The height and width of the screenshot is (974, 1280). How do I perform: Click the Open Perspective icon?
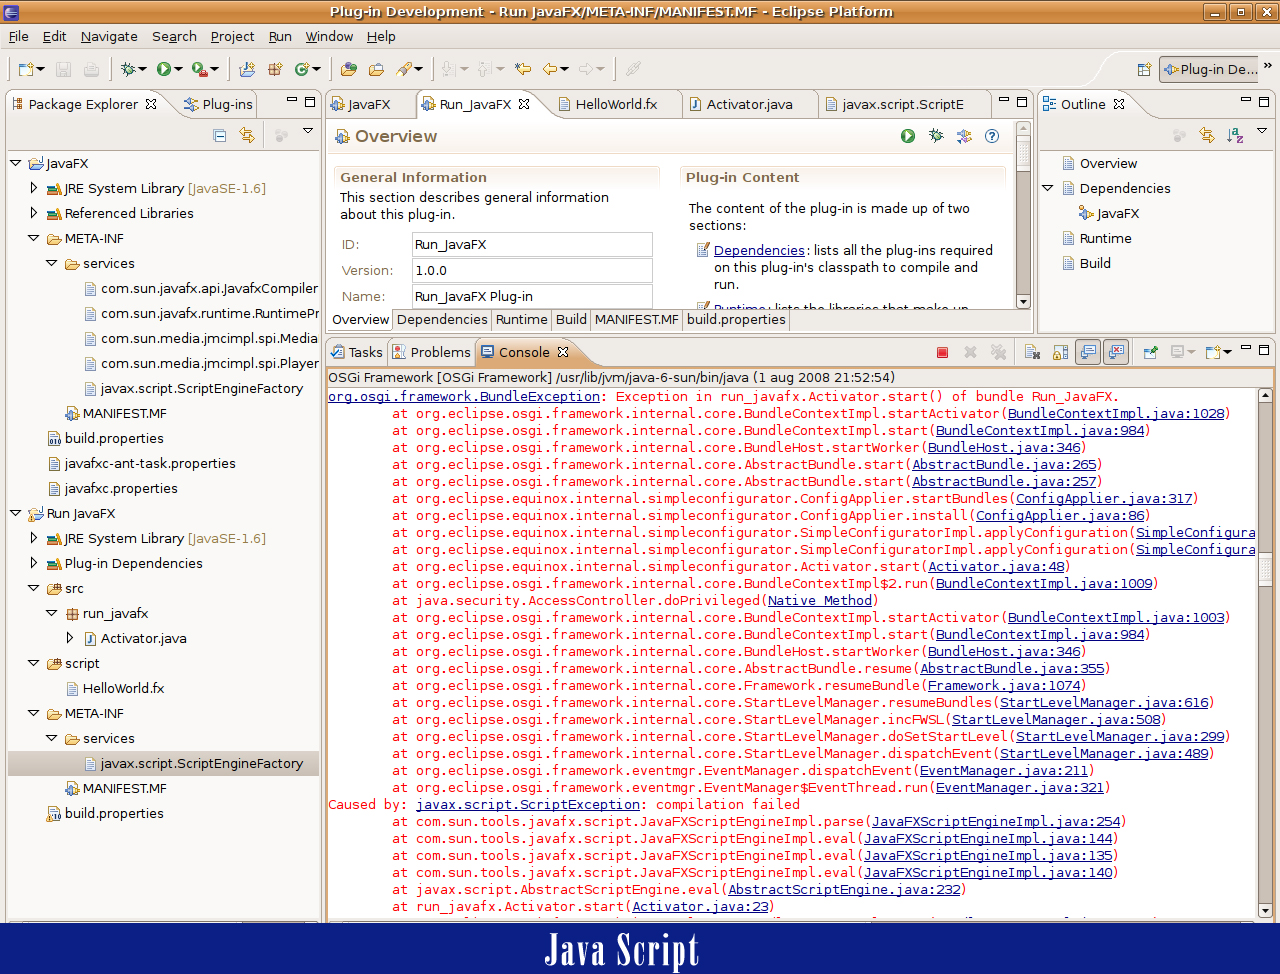(x=1144, y=69)
